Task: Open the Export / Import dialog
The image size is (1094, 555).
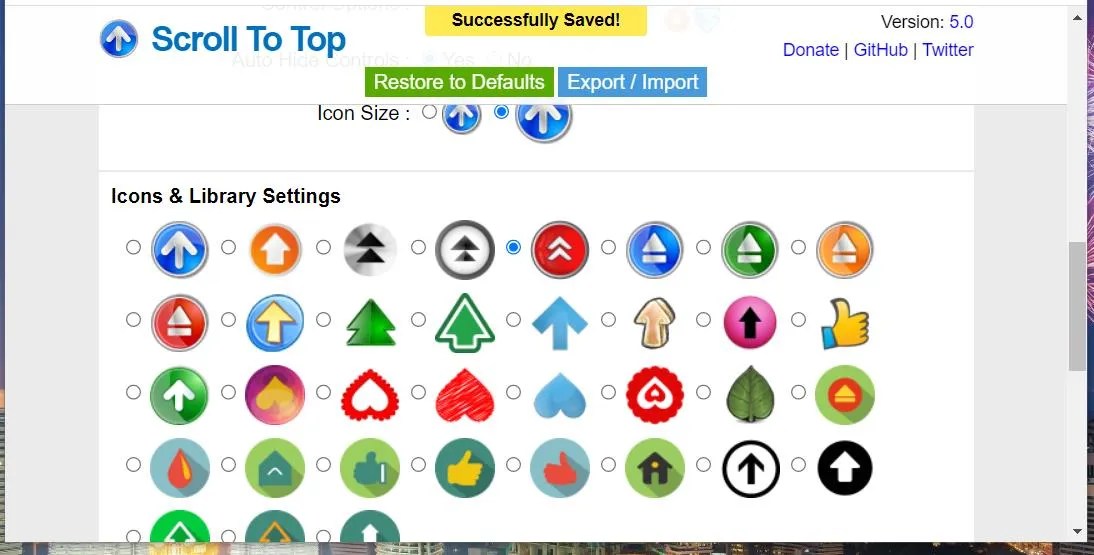Action: click(x=632, y=82)
